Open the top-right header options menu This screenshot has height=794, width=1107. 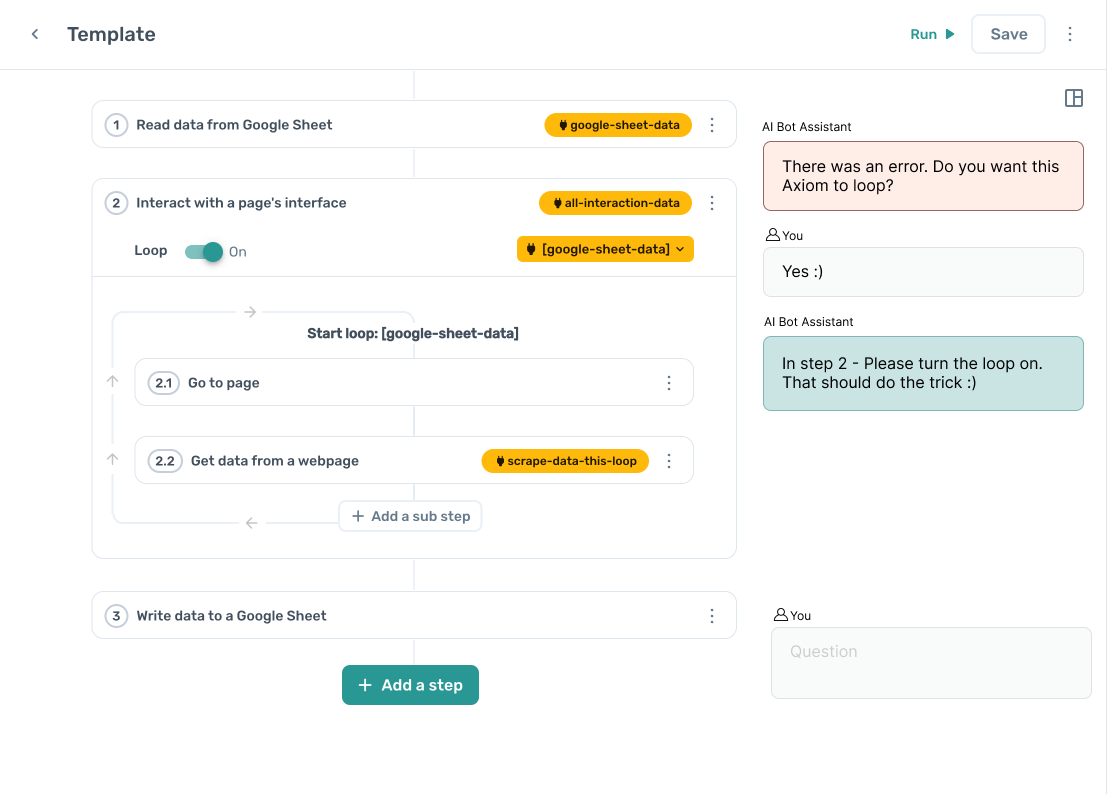(x=1070, y=34)
